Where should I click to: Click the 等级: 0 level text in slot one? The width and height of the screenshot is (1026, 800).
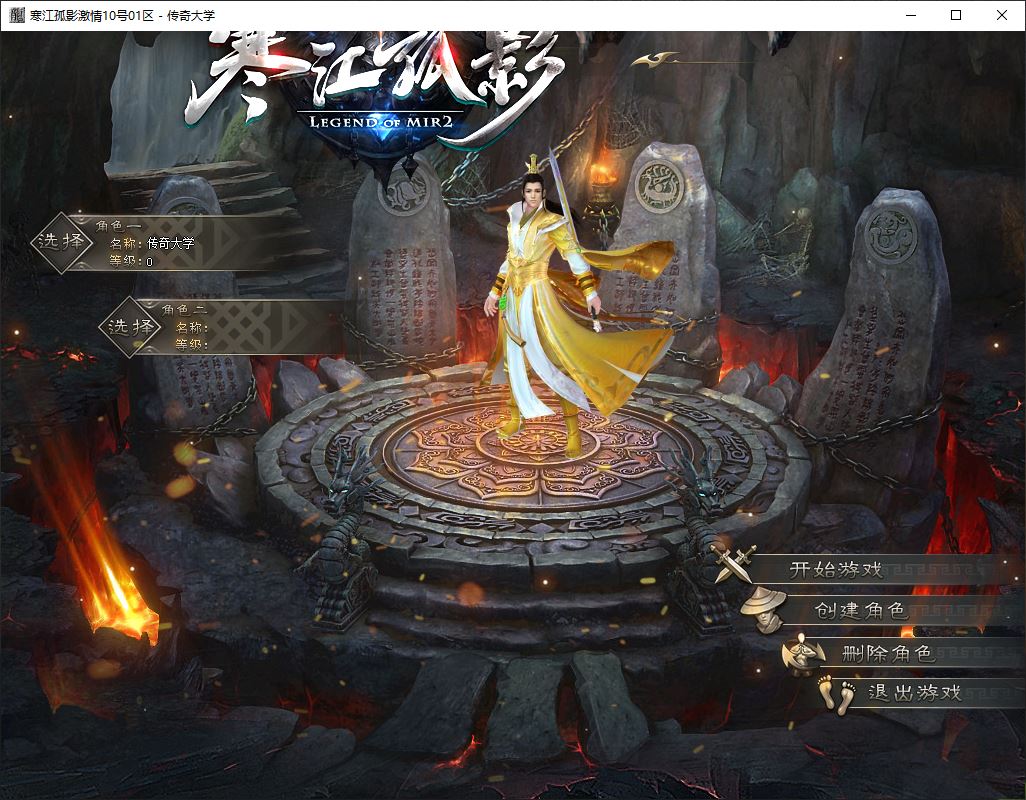[x=131, y=261]
